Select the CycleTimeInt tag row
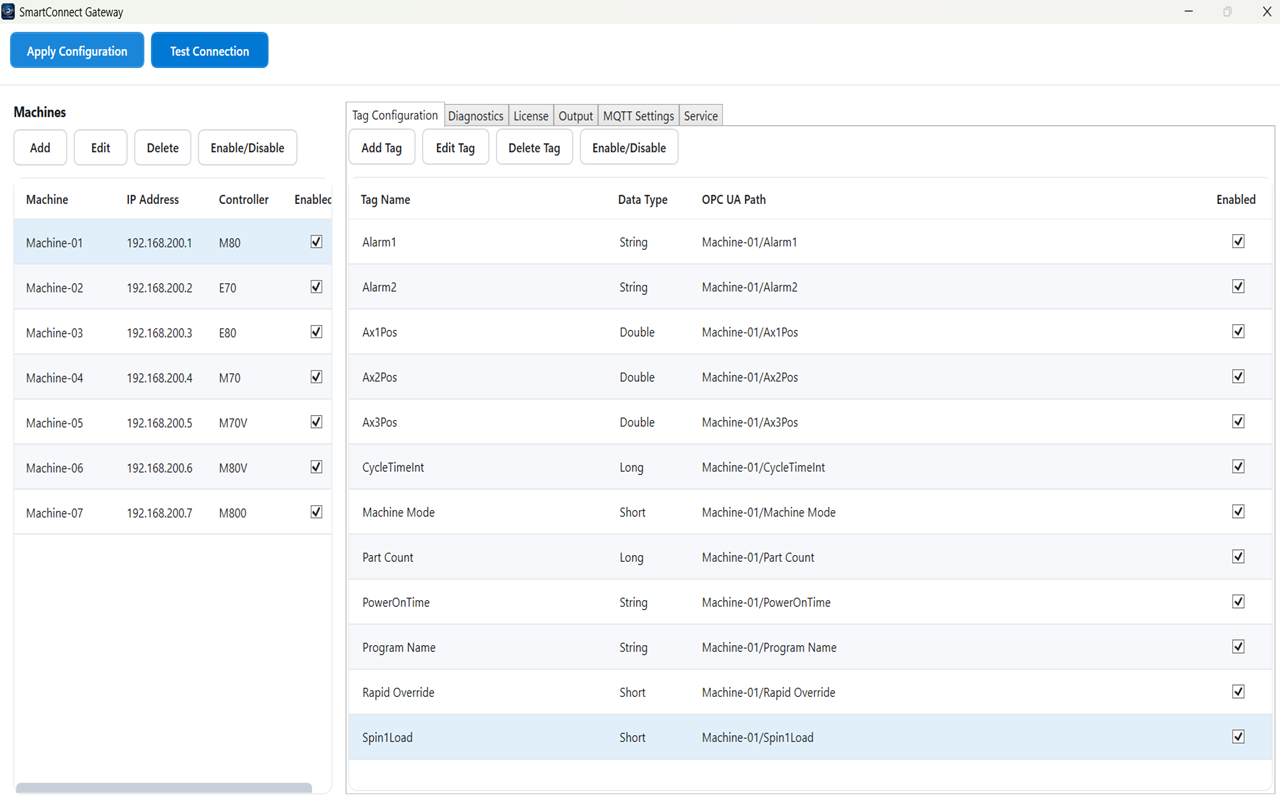Screen dimensions: 1280x800 [809, 467]
